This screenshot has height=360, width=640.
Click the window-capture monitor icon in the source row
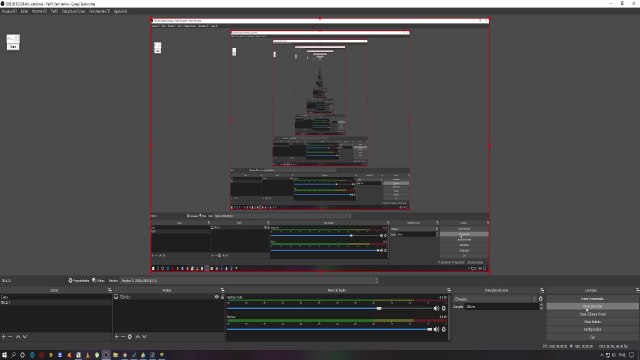click(116, 297)
